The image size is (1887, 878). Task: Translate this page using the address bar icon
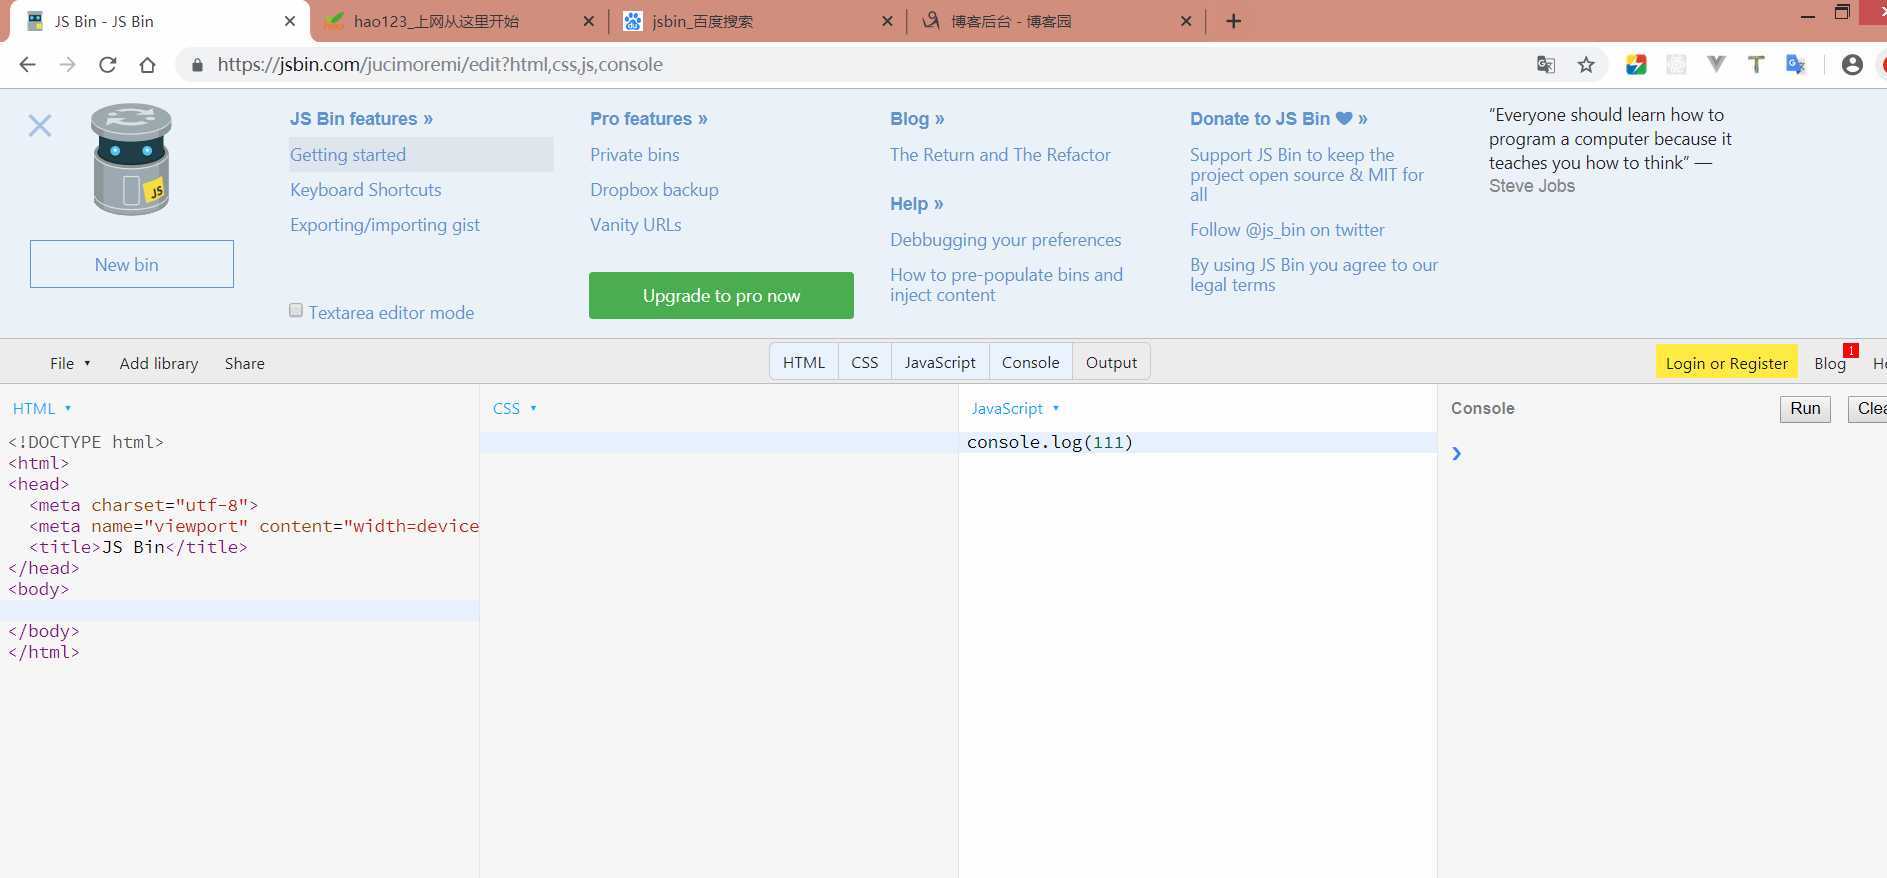[1545, 65]
